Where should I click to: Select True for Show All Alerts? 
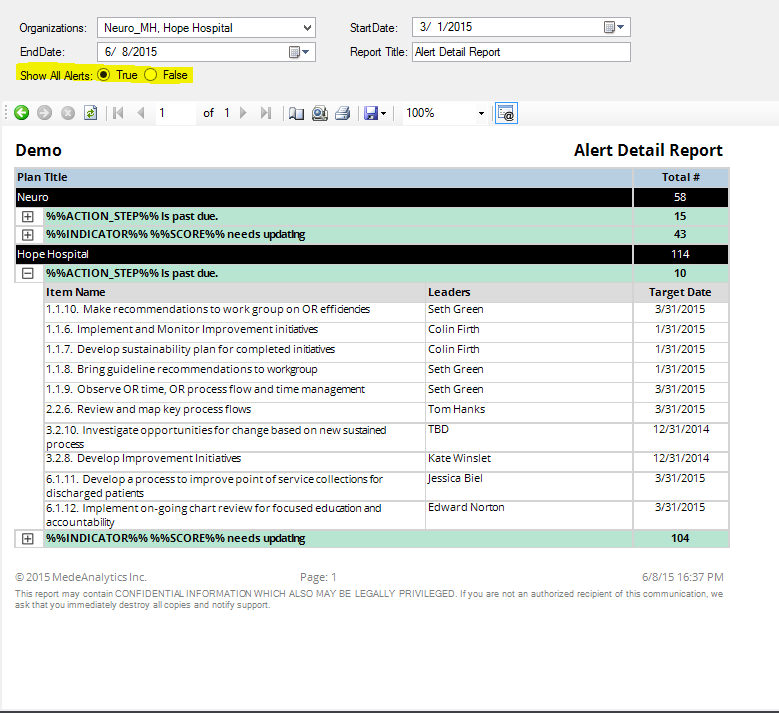[x=103, y=75]
